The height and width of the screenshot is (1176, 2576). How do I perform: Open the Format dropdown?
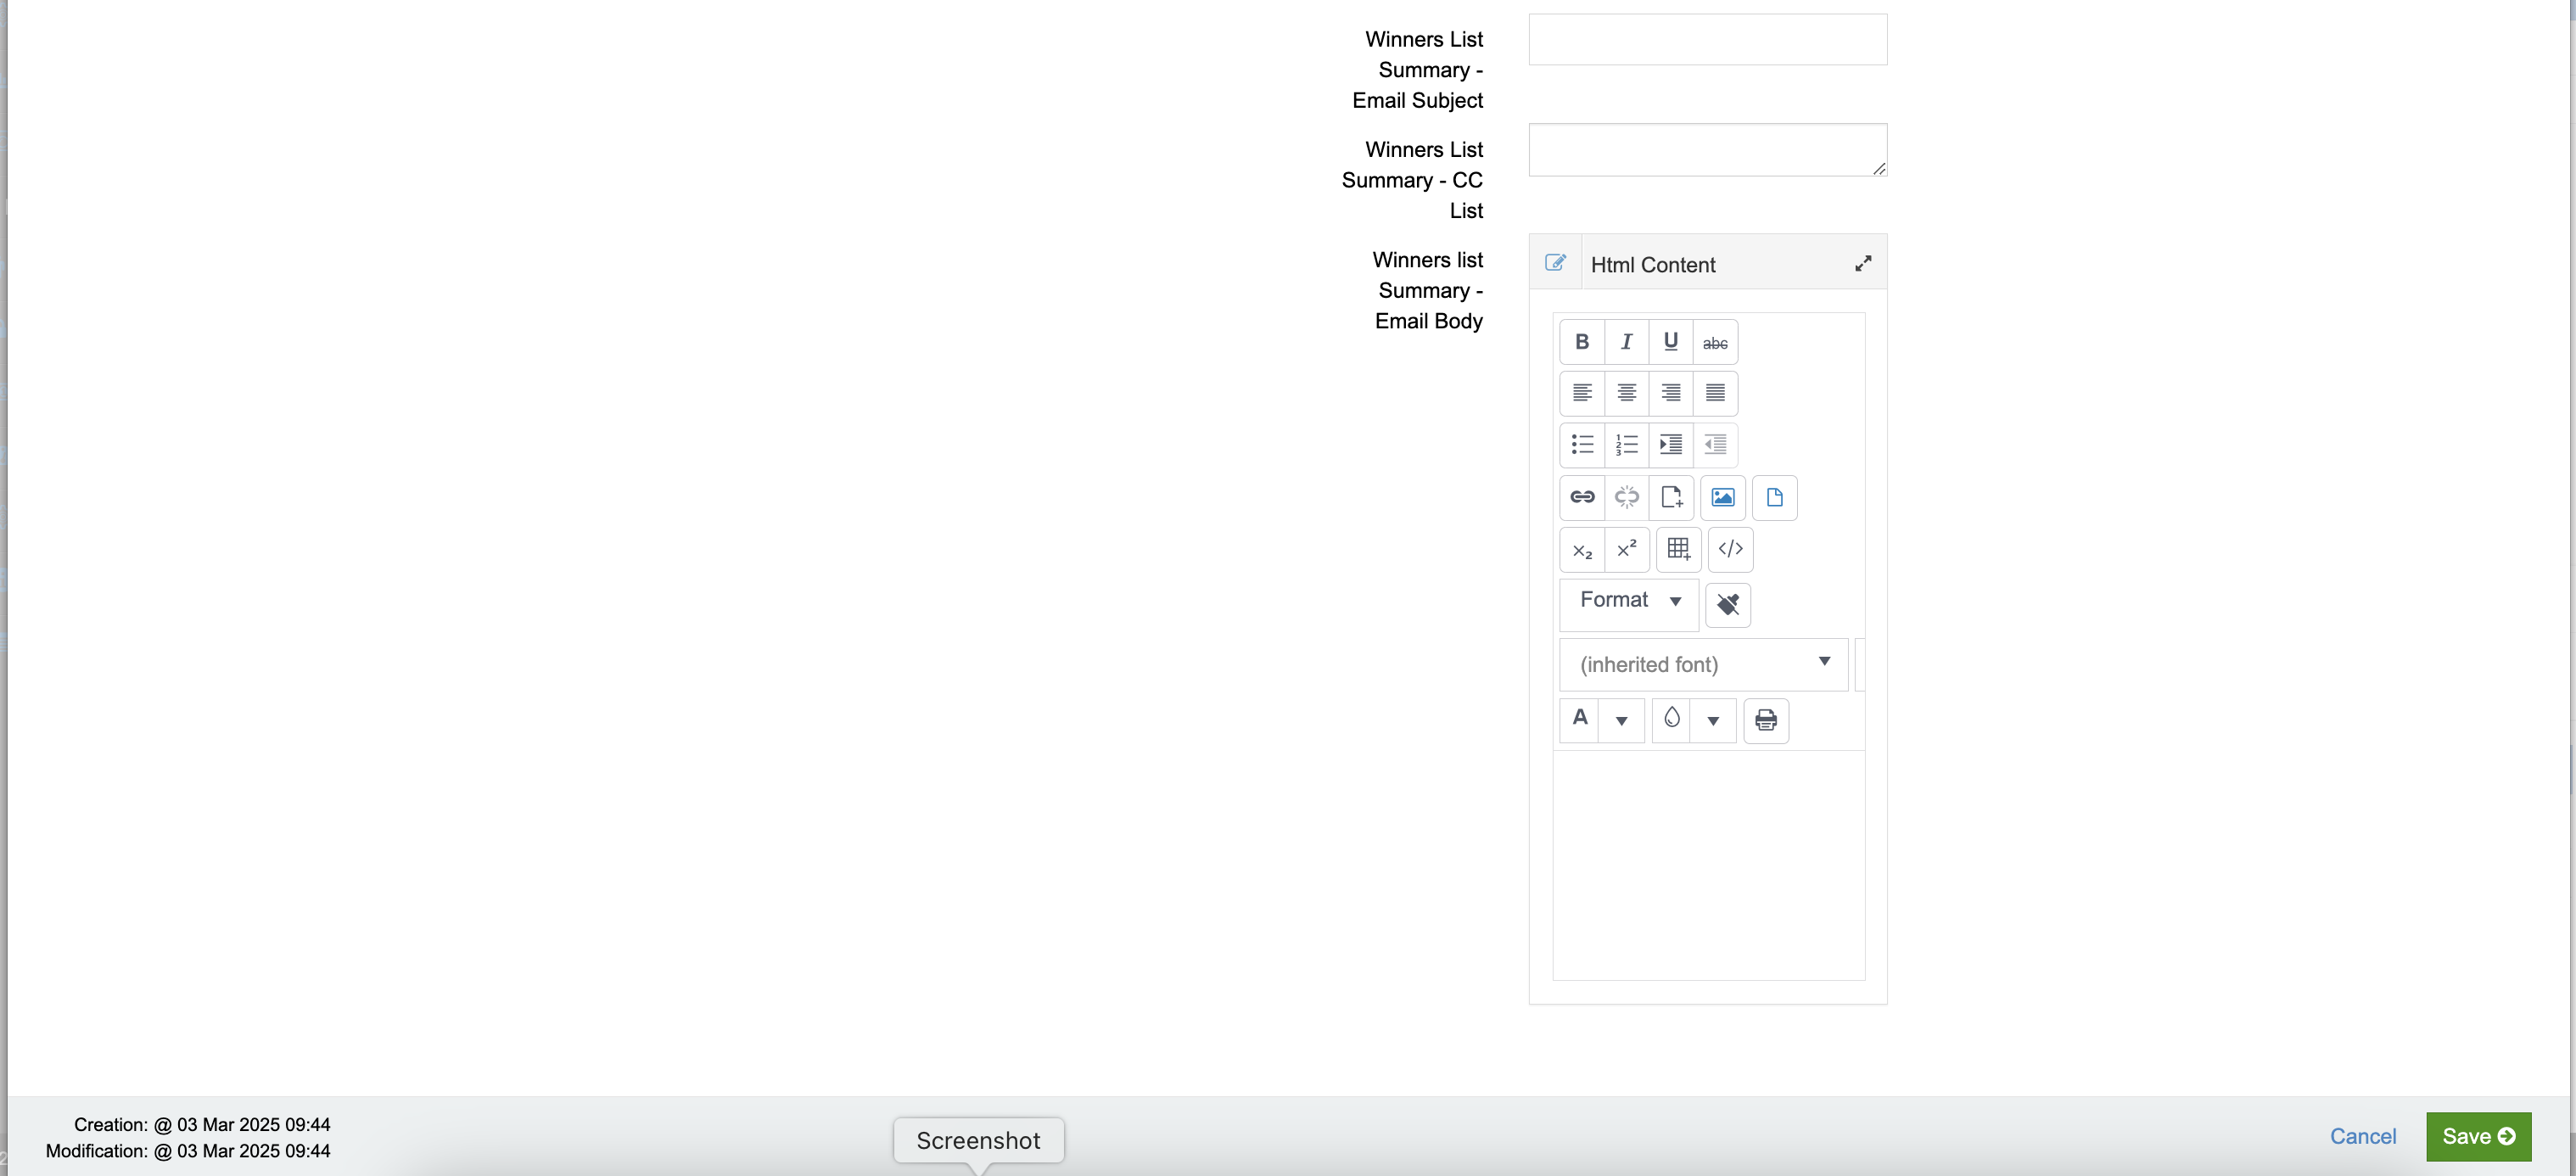point(1628,601)
